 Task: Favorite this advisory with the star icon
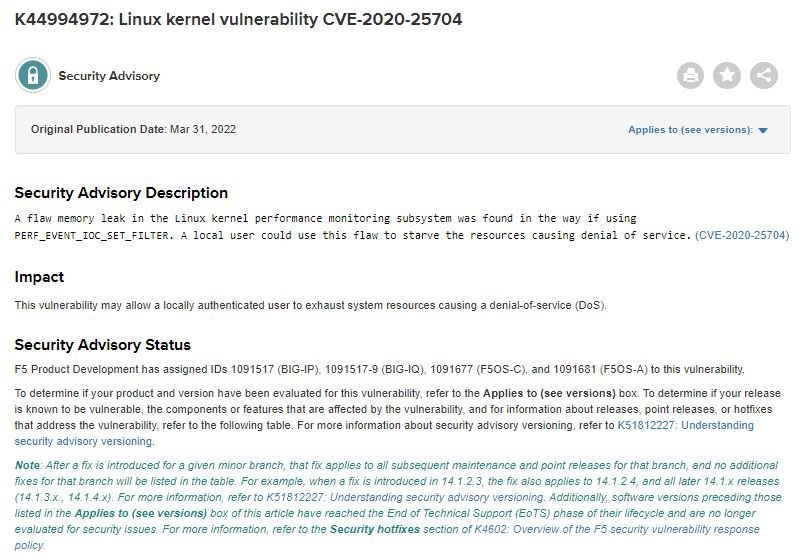tap(727, 75)
